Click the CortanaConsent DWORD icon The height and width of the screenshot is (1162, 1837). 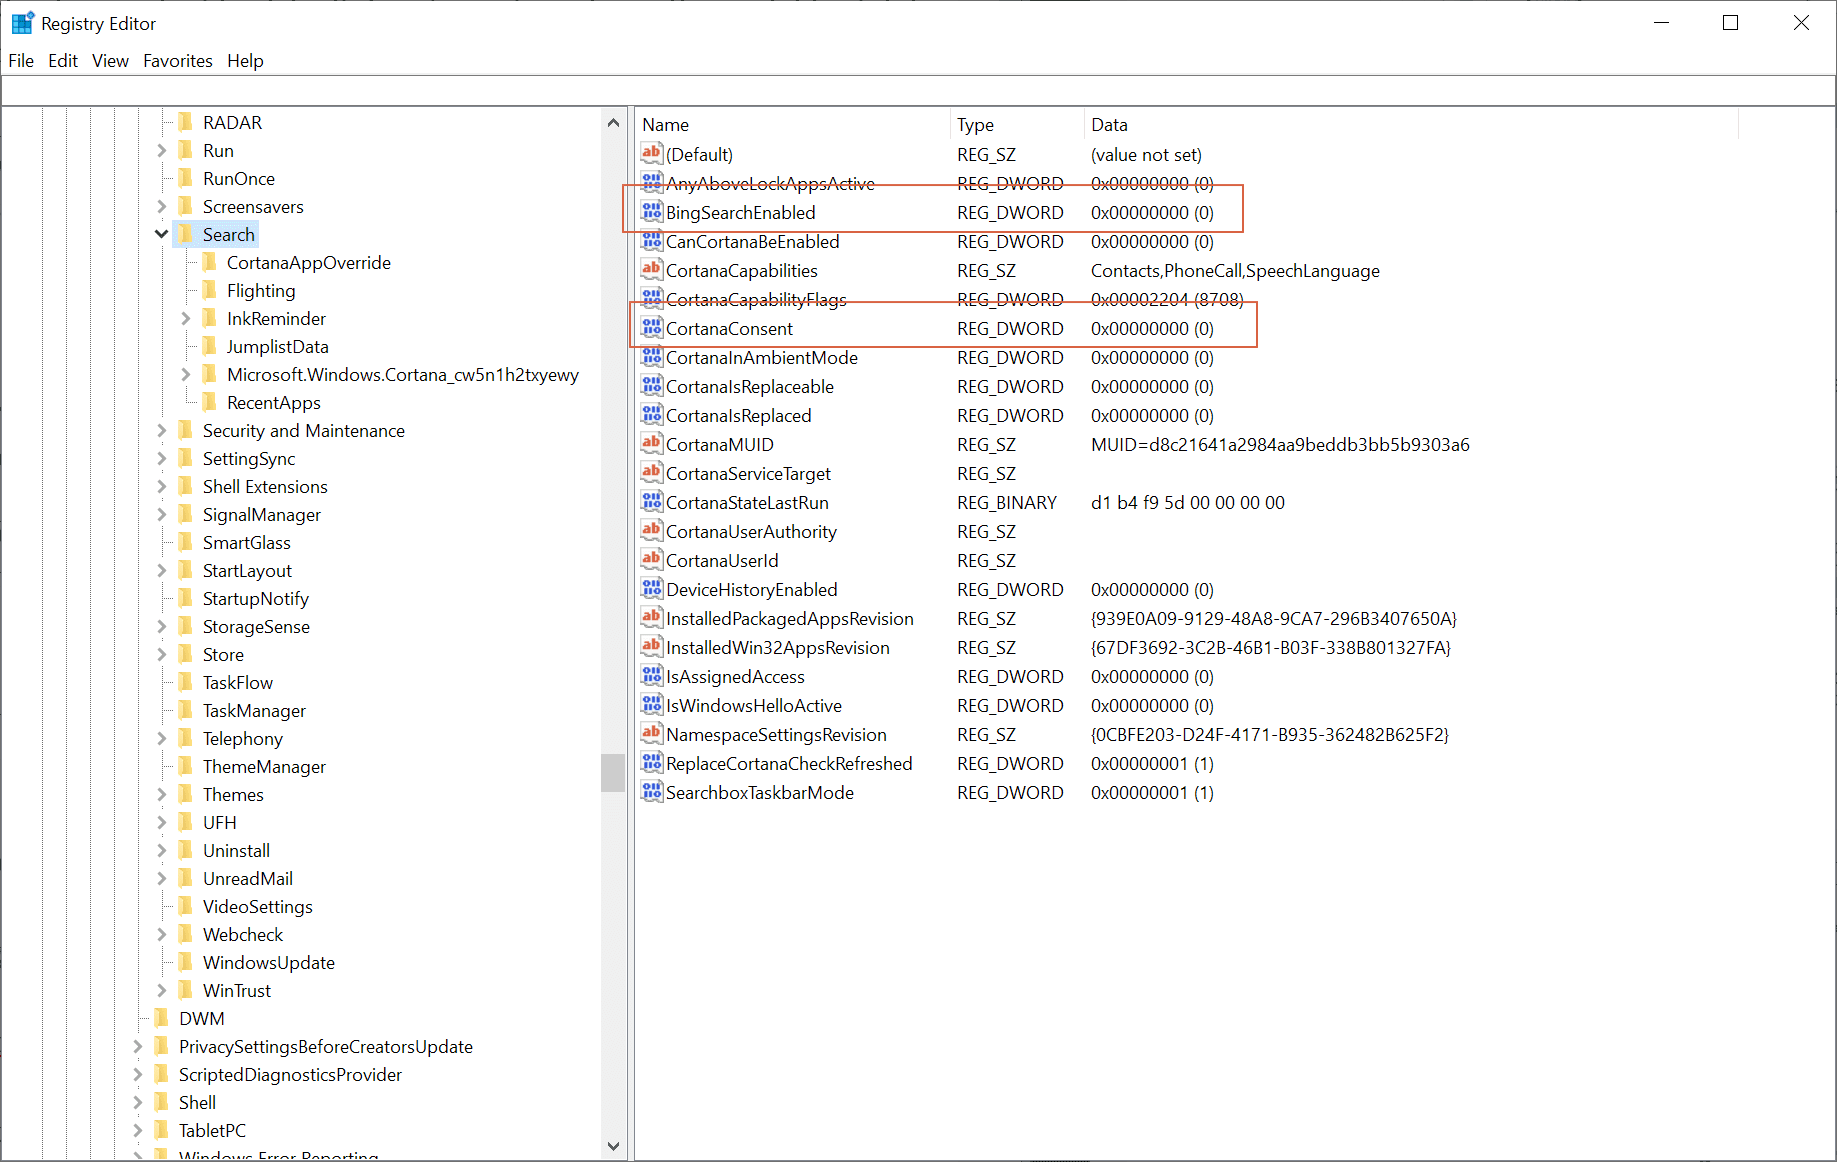tap(652, 327)
